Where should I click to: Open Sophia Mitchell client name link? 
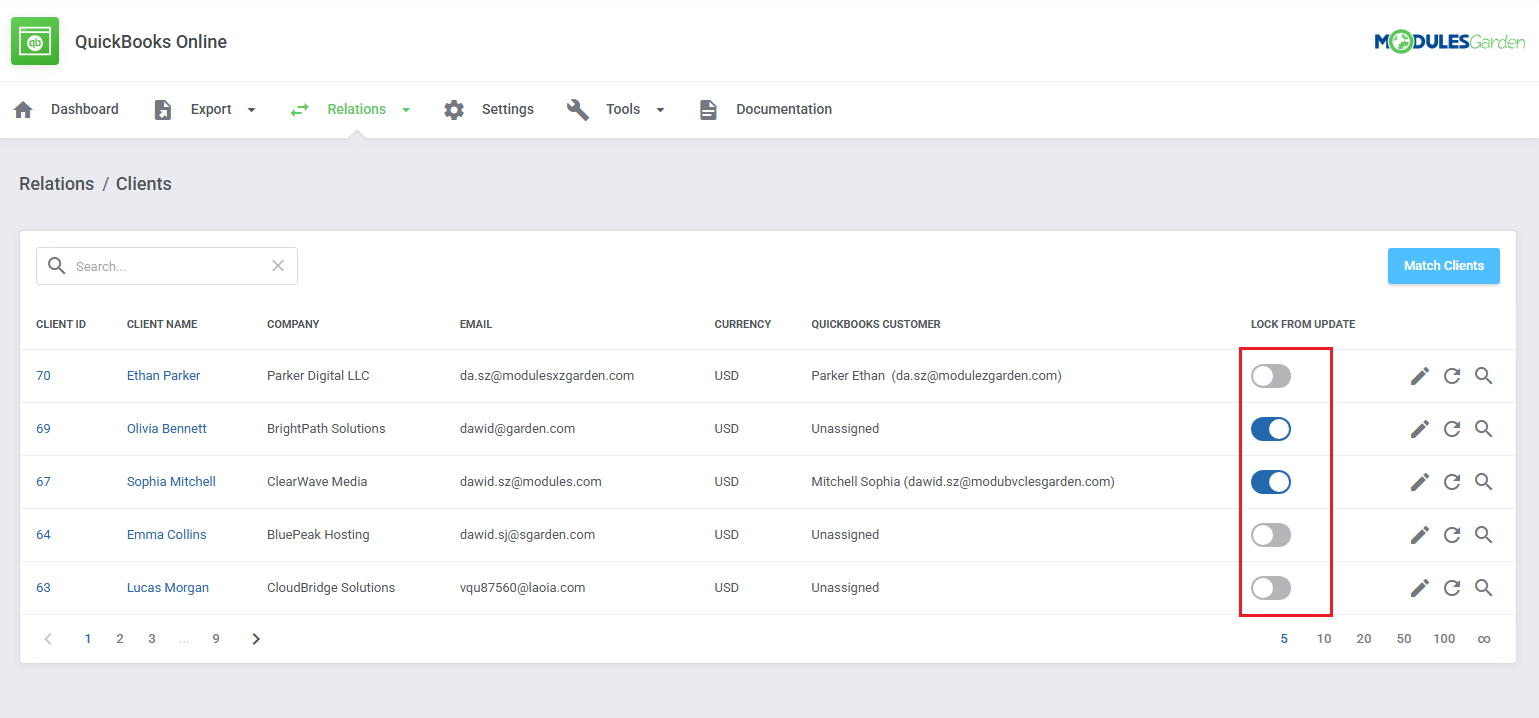click(x=171, y=482)
